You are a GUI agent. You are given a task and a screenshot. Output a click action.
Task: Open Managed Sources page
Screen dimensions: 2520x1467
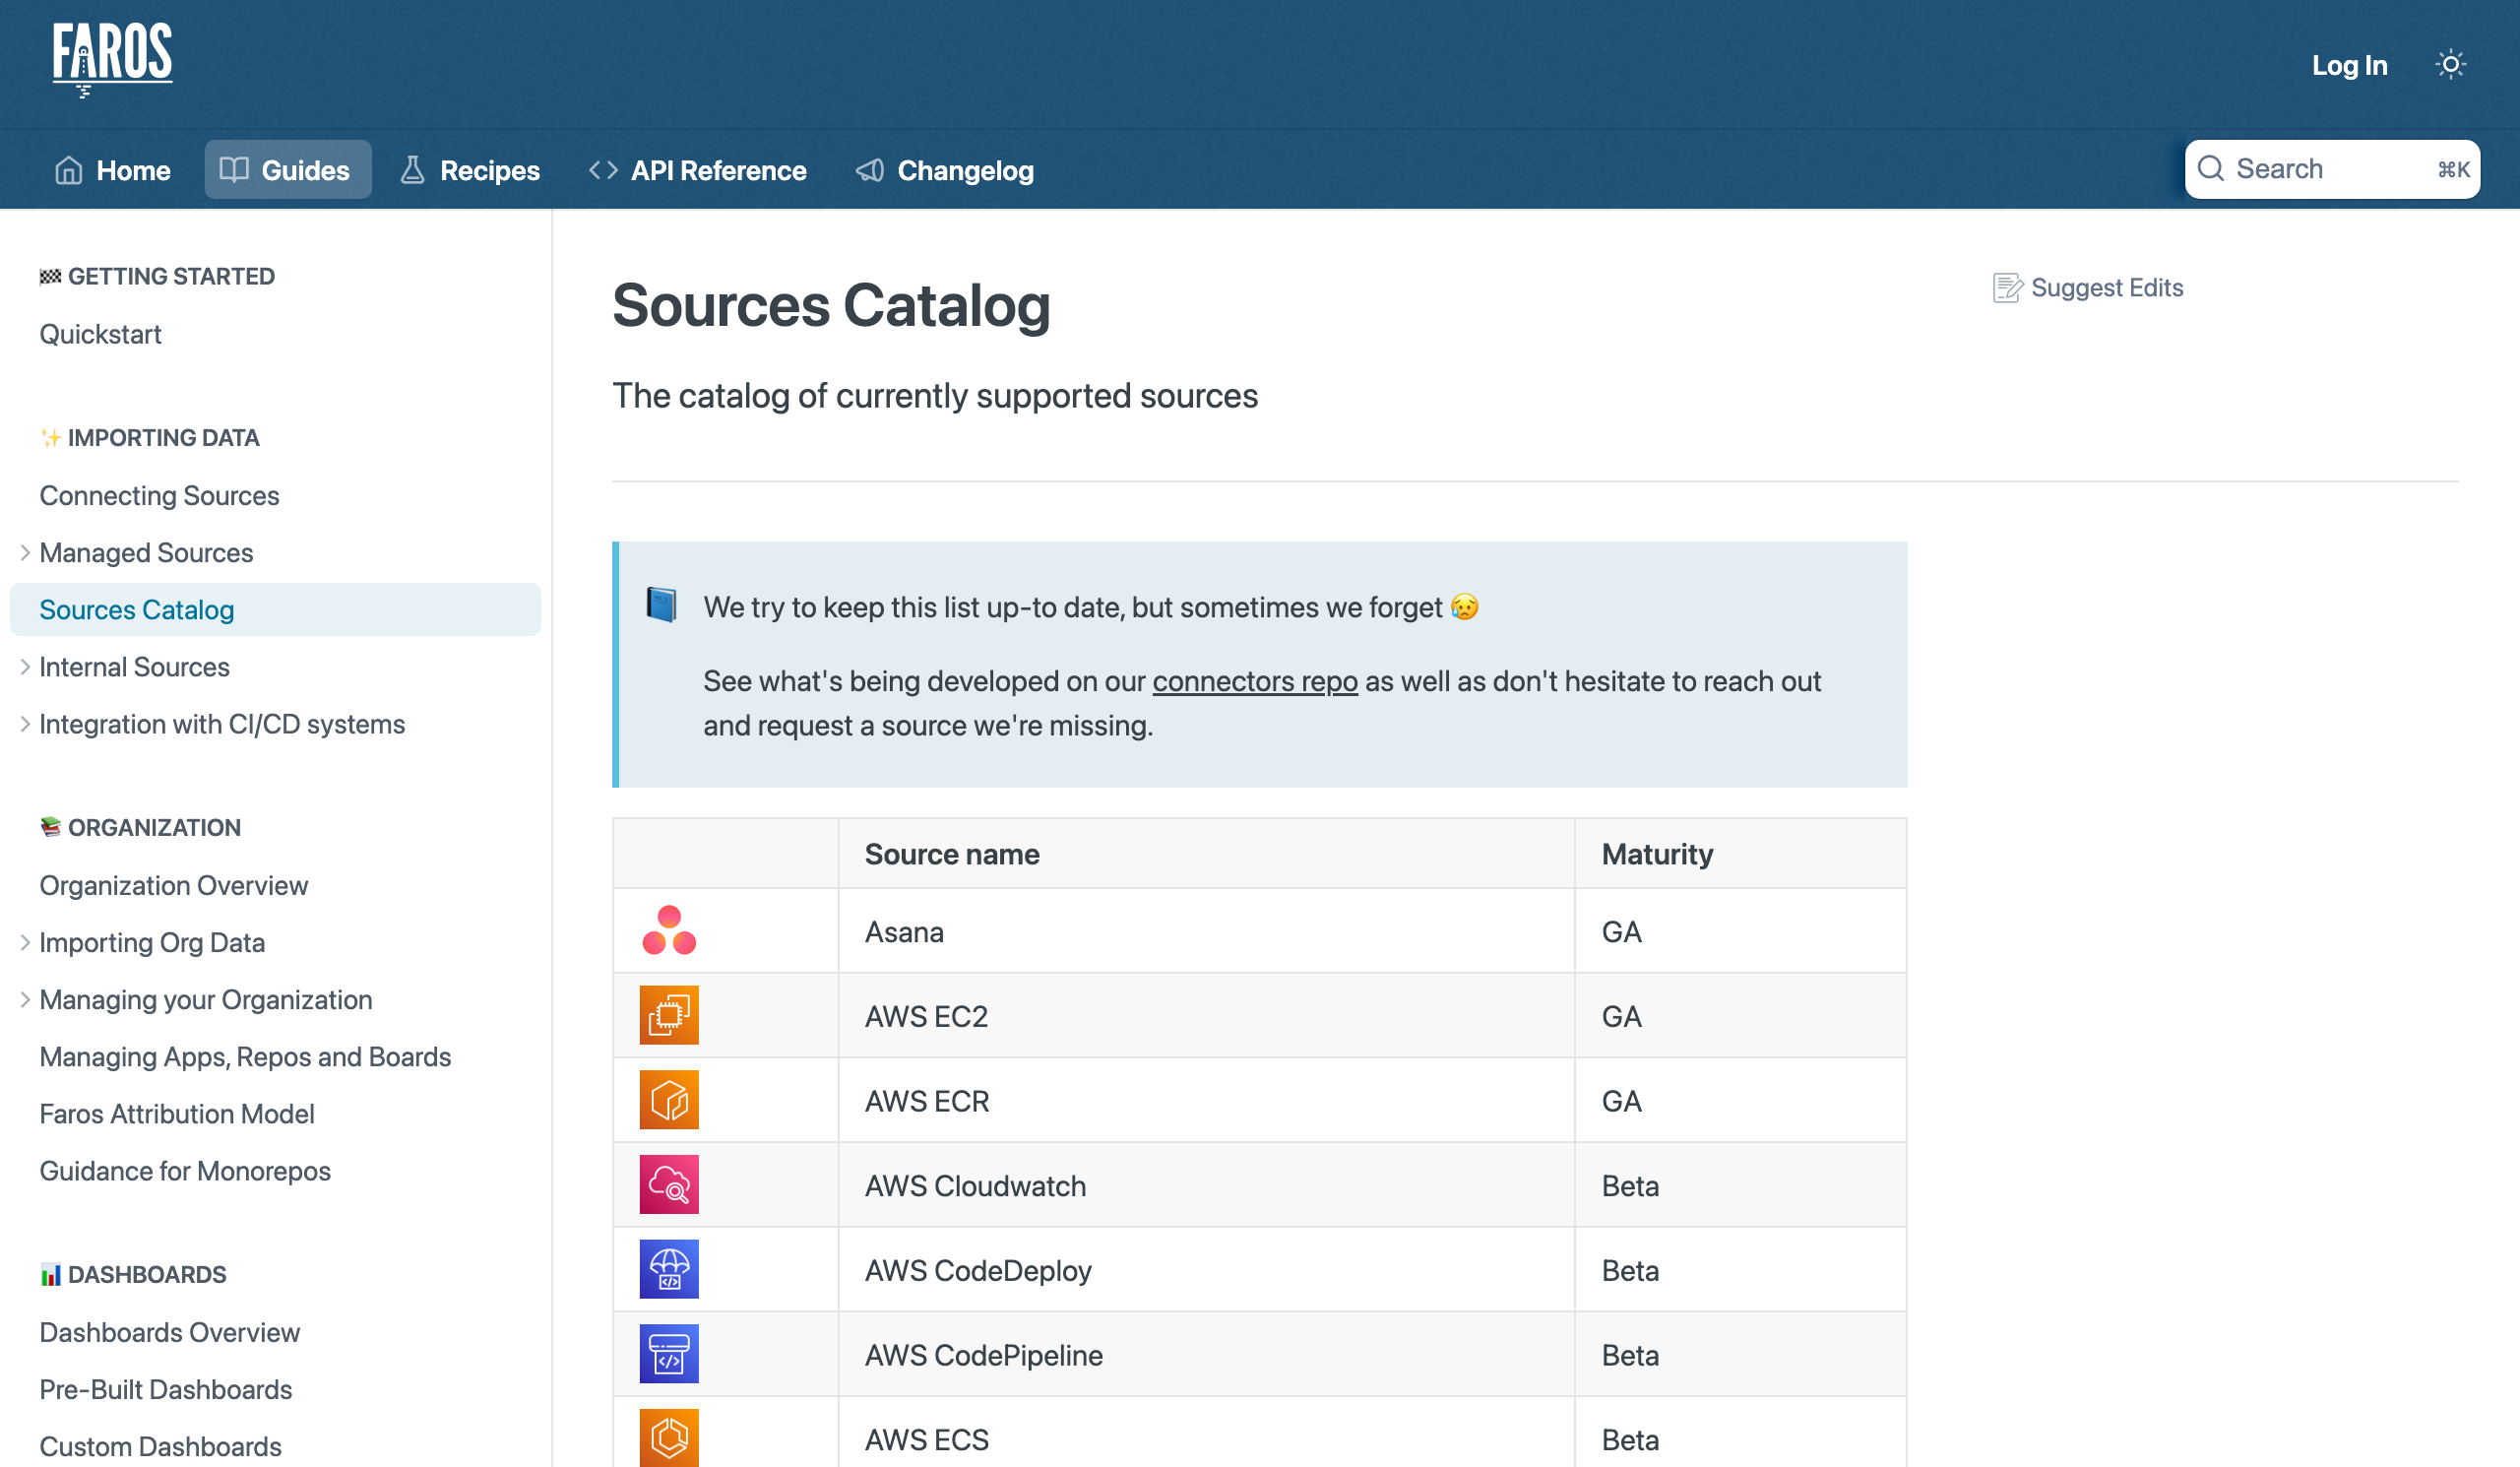pyautogui.click(x=146, y=553)
